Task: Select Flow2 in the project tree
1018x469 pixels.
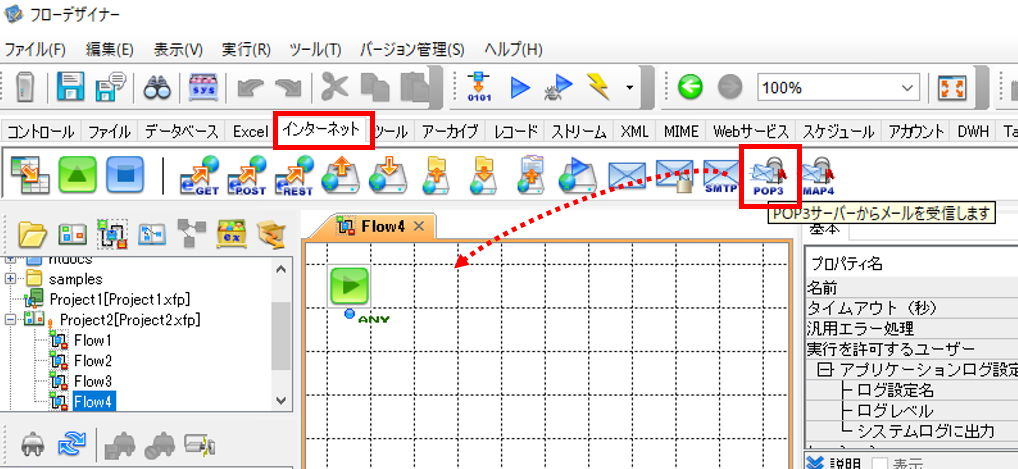Action: click(93, 361)
